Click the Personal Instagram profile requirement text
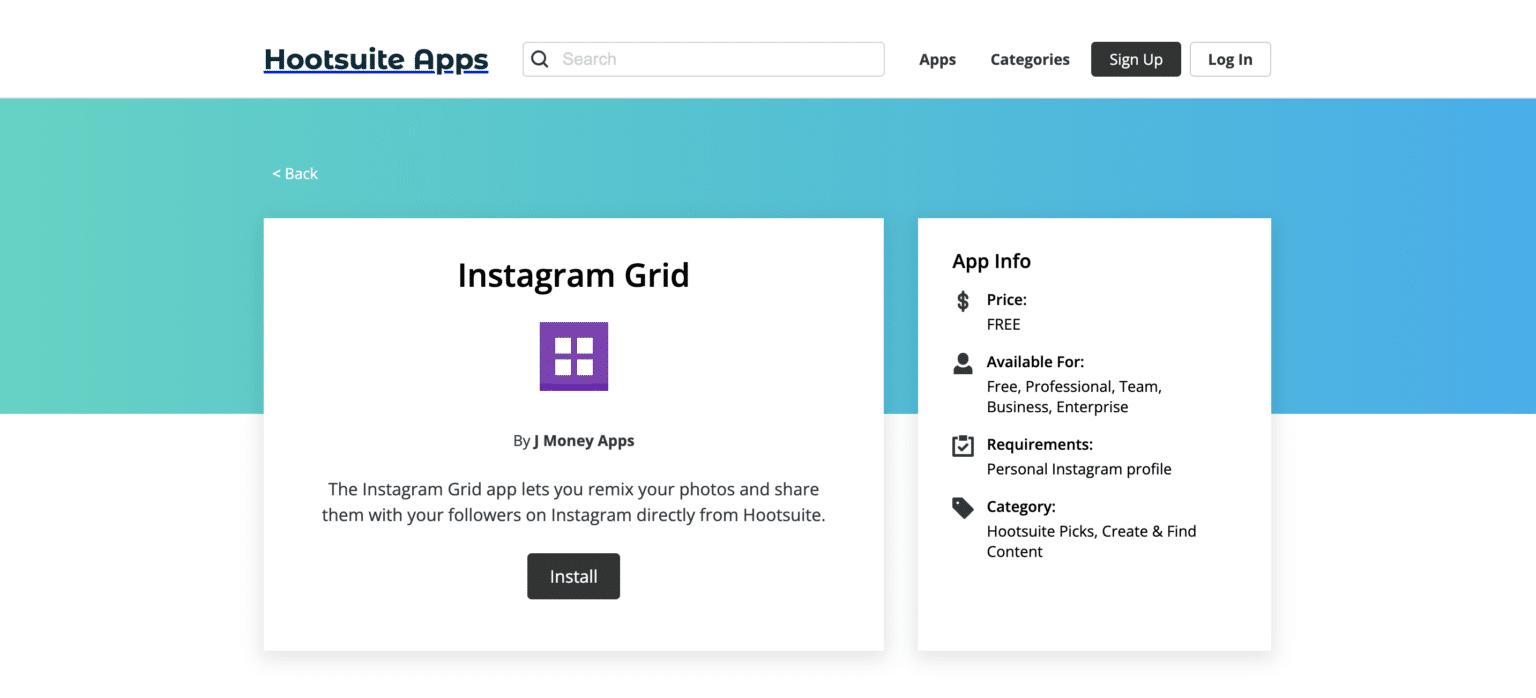 pyautogui.click(x=1079, y=468)
